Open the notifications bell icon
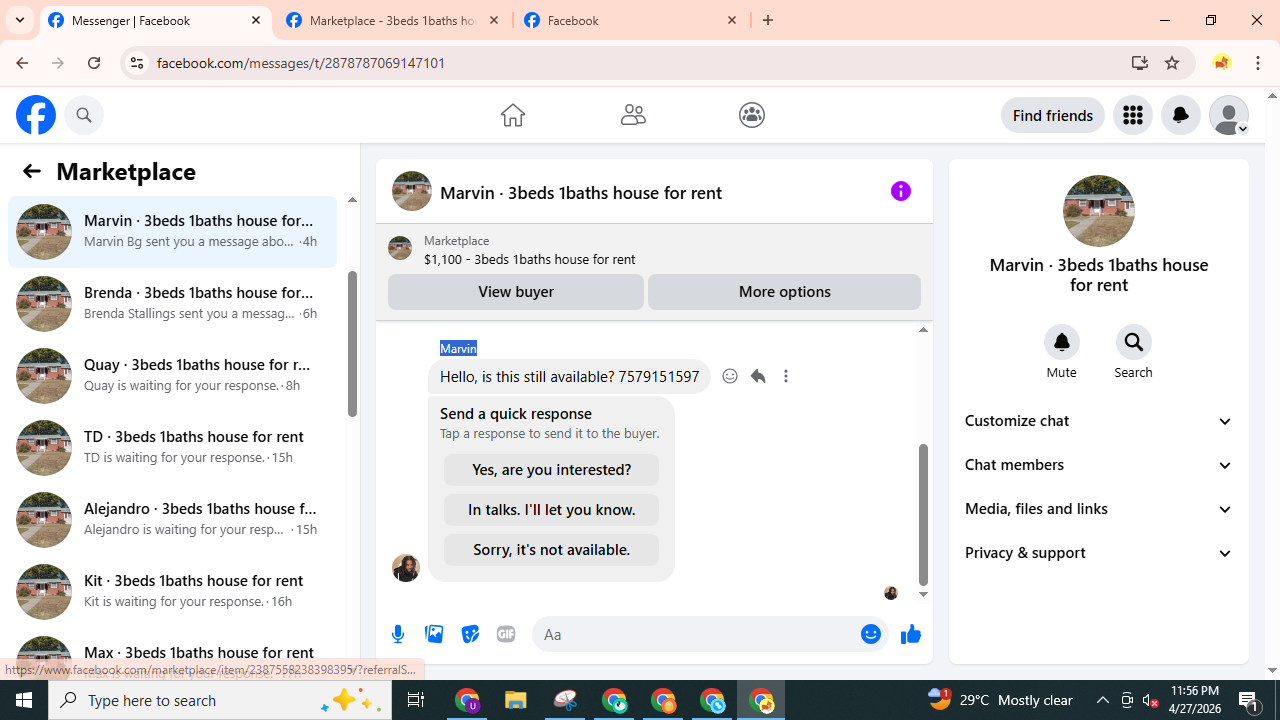 (x=1181, y=115)
